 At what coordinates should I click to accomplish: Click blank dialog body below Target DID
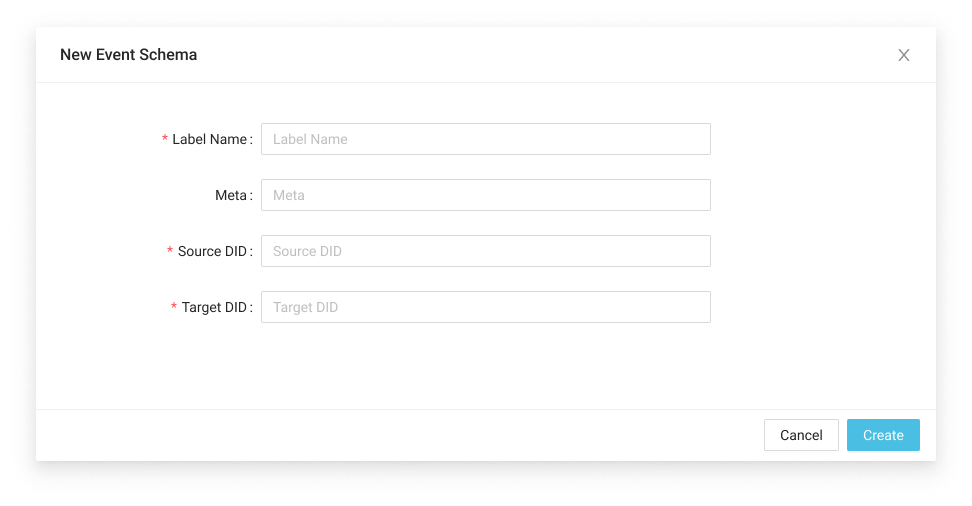coord(485,365)
